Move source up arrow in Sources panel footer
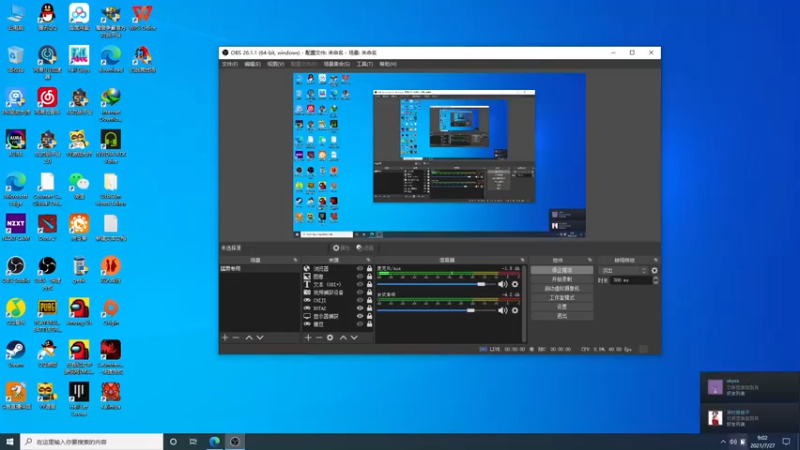Screen dimensions: 800x450 click(x=343, y=338)
